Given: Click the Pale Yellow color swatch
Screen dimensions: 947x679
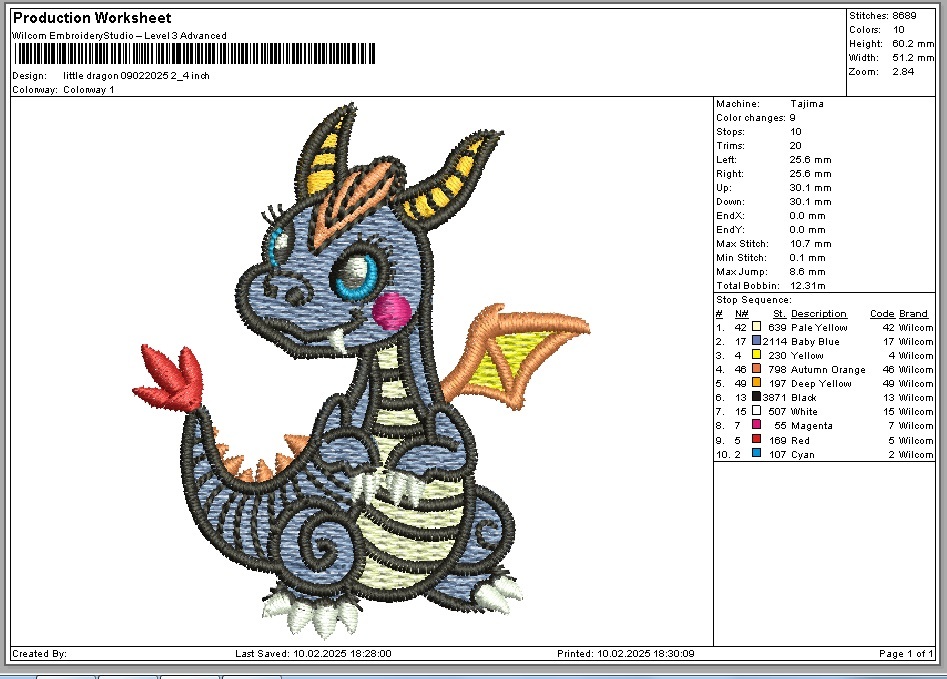Looking at the screenshot, I should 757,327.
